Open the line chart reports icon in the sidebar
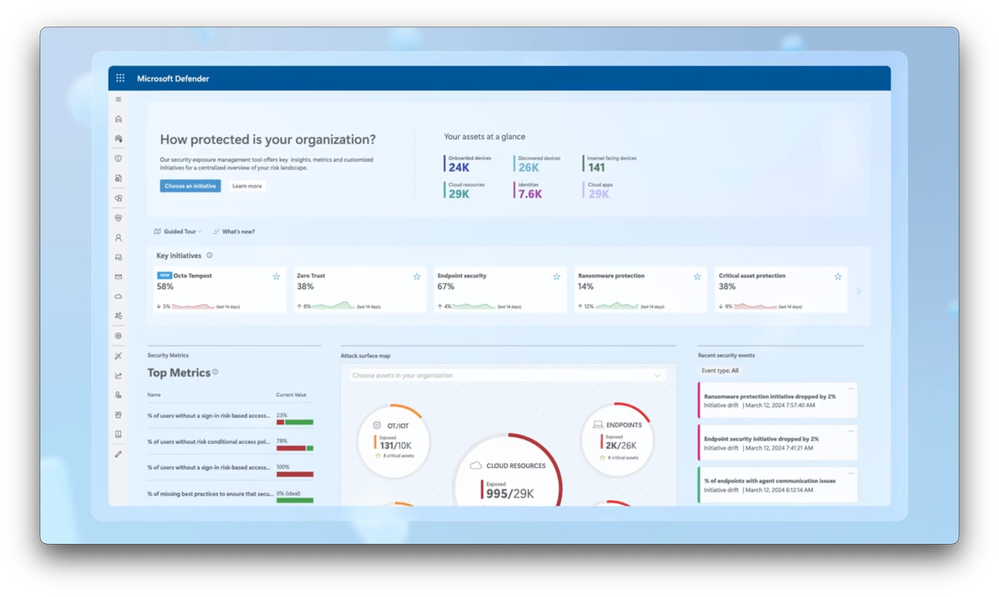 (119, 376)
